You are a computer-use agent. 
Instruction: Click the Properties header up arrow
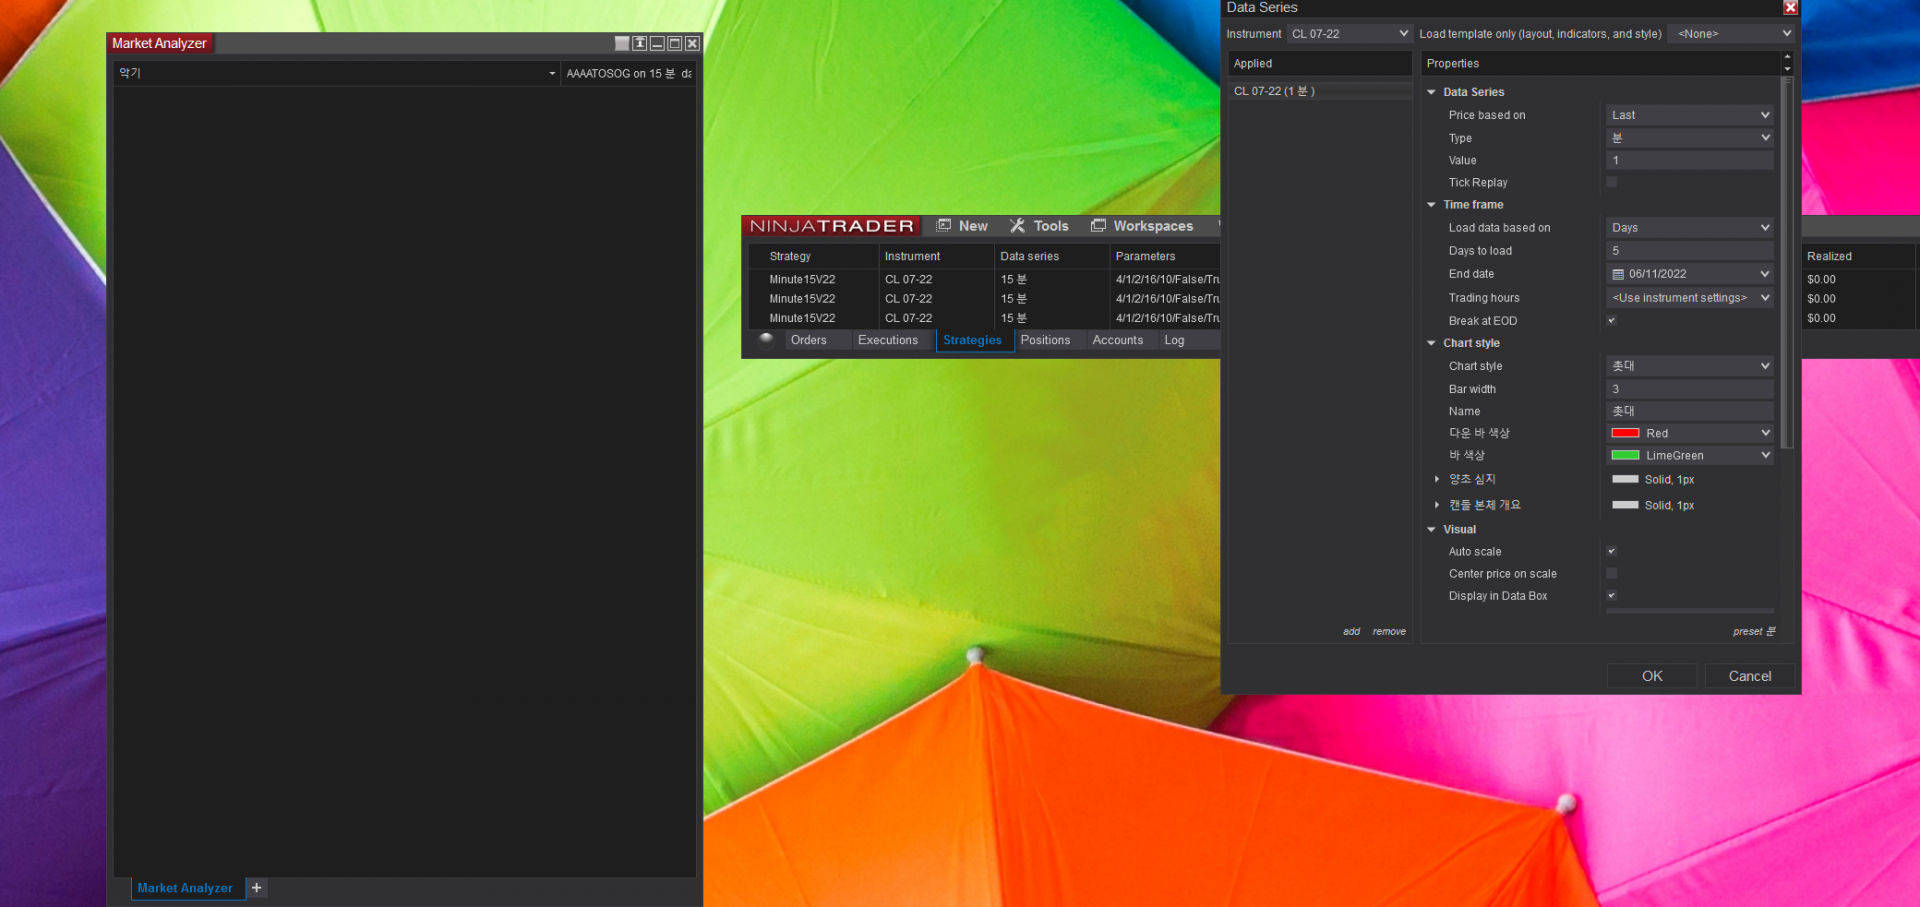click(x=1787, y=57)
